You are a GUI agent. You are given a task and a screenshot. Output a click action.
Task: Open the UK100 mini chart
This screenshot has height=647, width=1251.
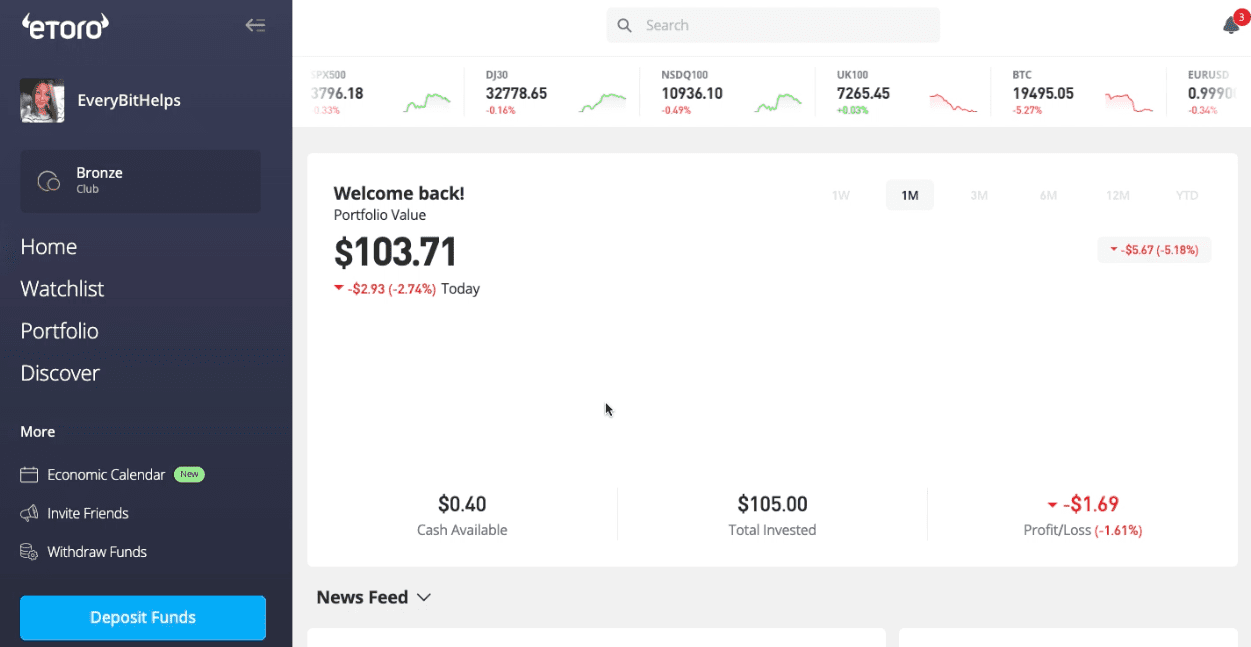pyautogui.click(x=953, y=102)
